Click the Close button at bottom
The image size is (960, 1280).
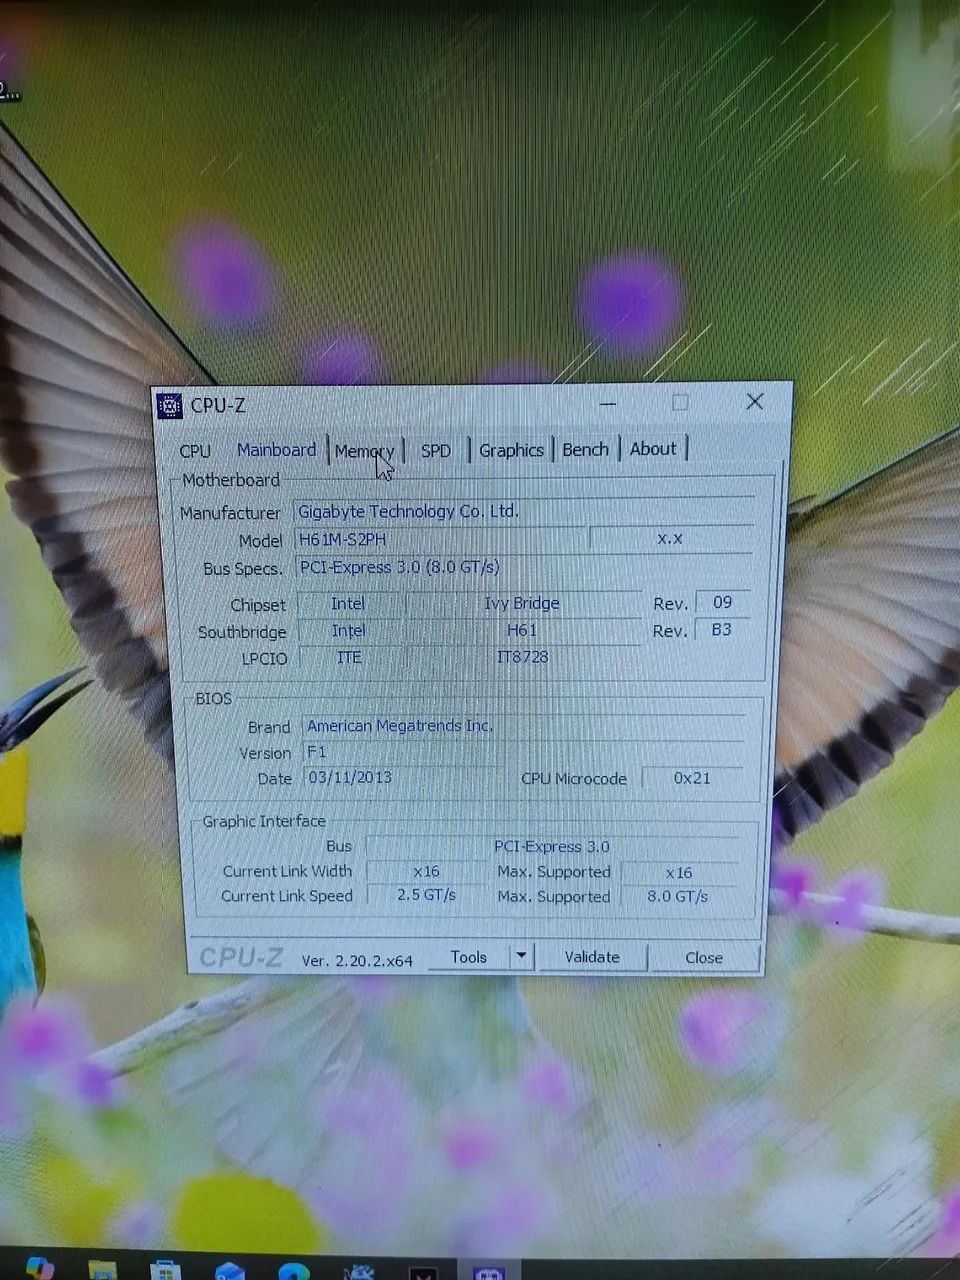pyautogui.click(x=704, y=958)
